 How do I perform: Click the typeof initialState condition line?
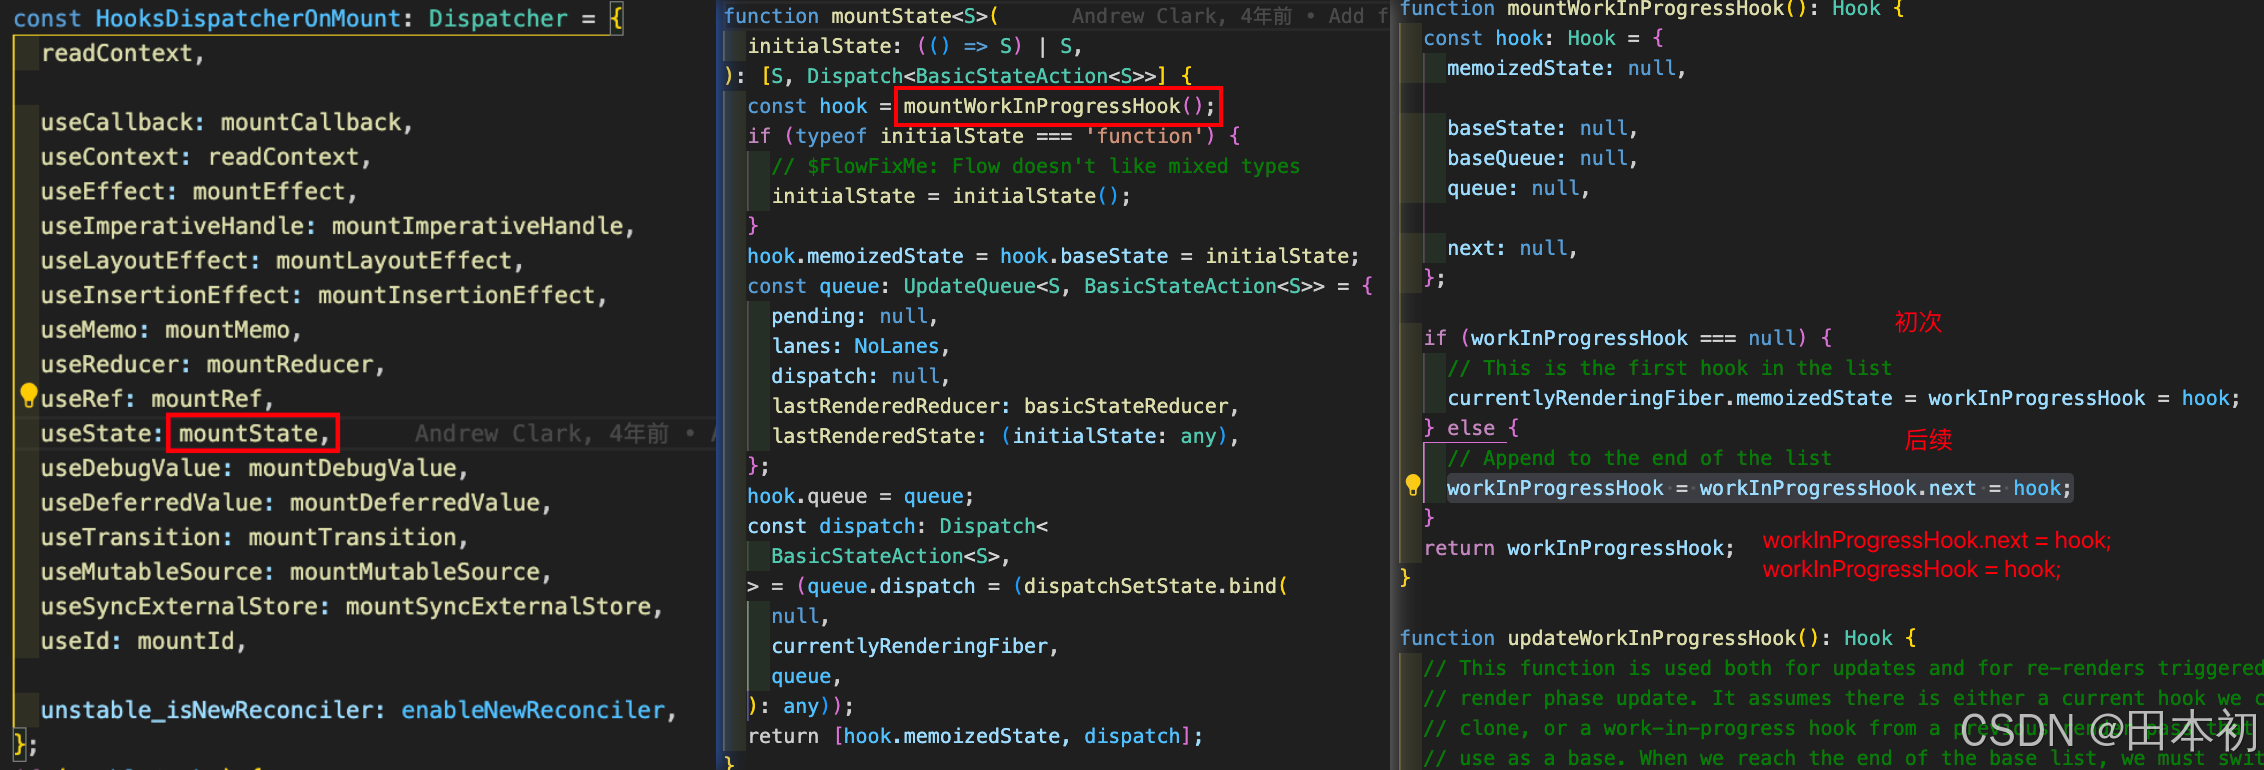pos(994,136)
